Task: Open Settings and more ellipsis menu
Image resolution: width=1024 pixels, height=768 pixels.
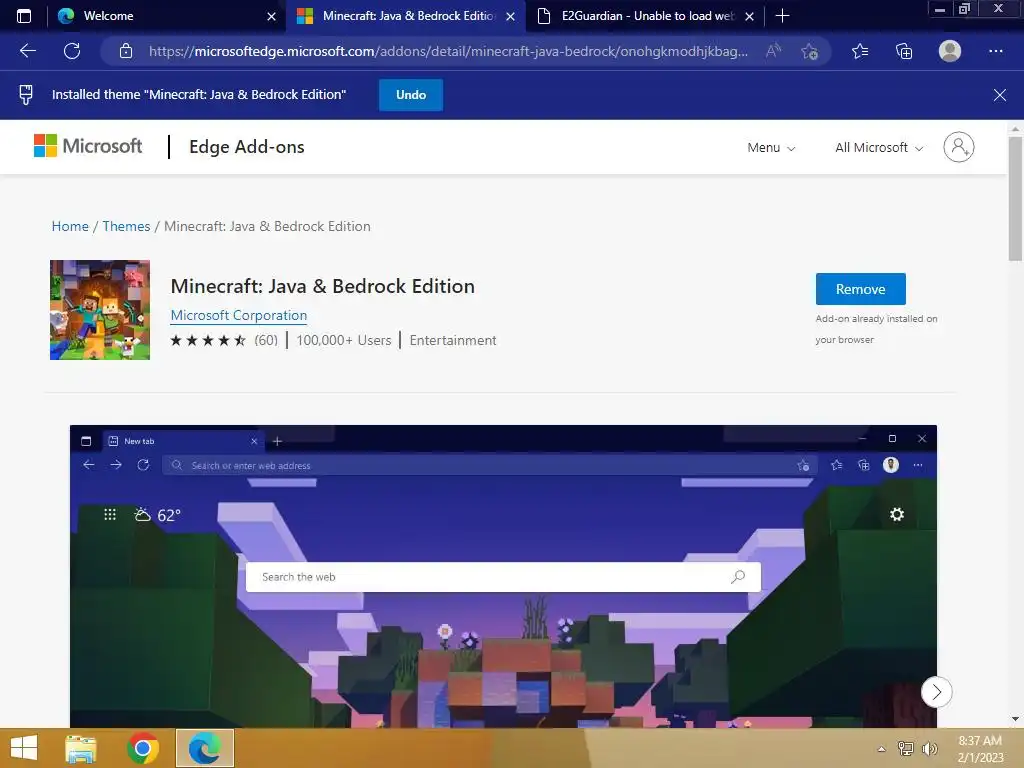Action: click(995, 51)
